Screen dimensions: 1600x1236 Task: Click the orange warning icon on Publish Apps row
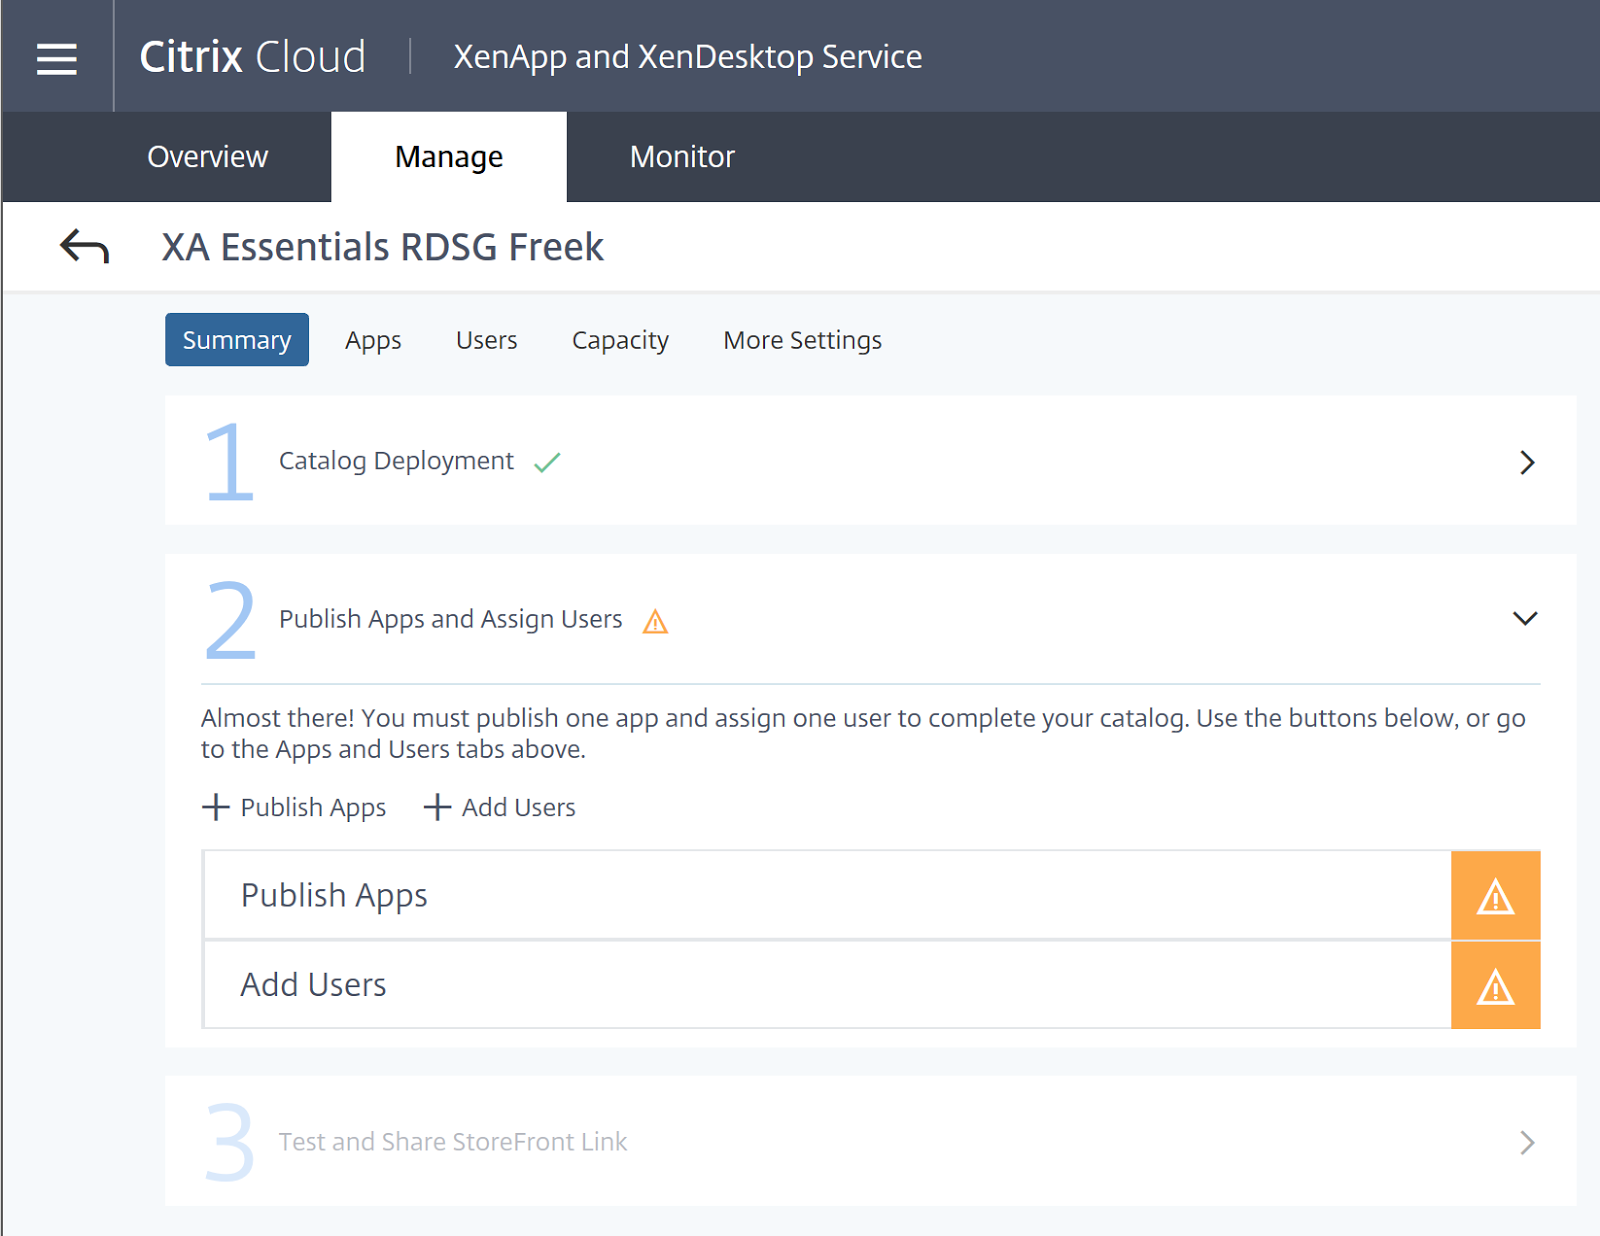(1495, 896)
